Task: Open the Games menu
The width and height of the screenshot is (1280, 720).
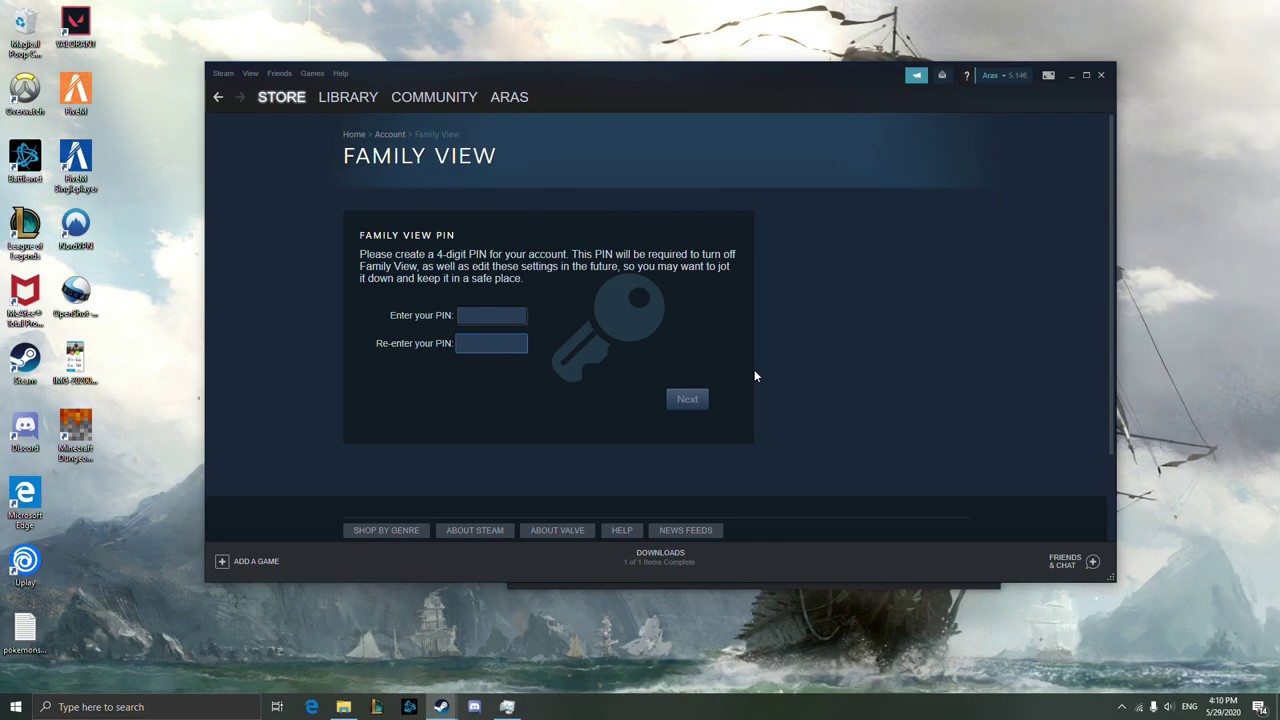Action: click(x=312, y=72)
